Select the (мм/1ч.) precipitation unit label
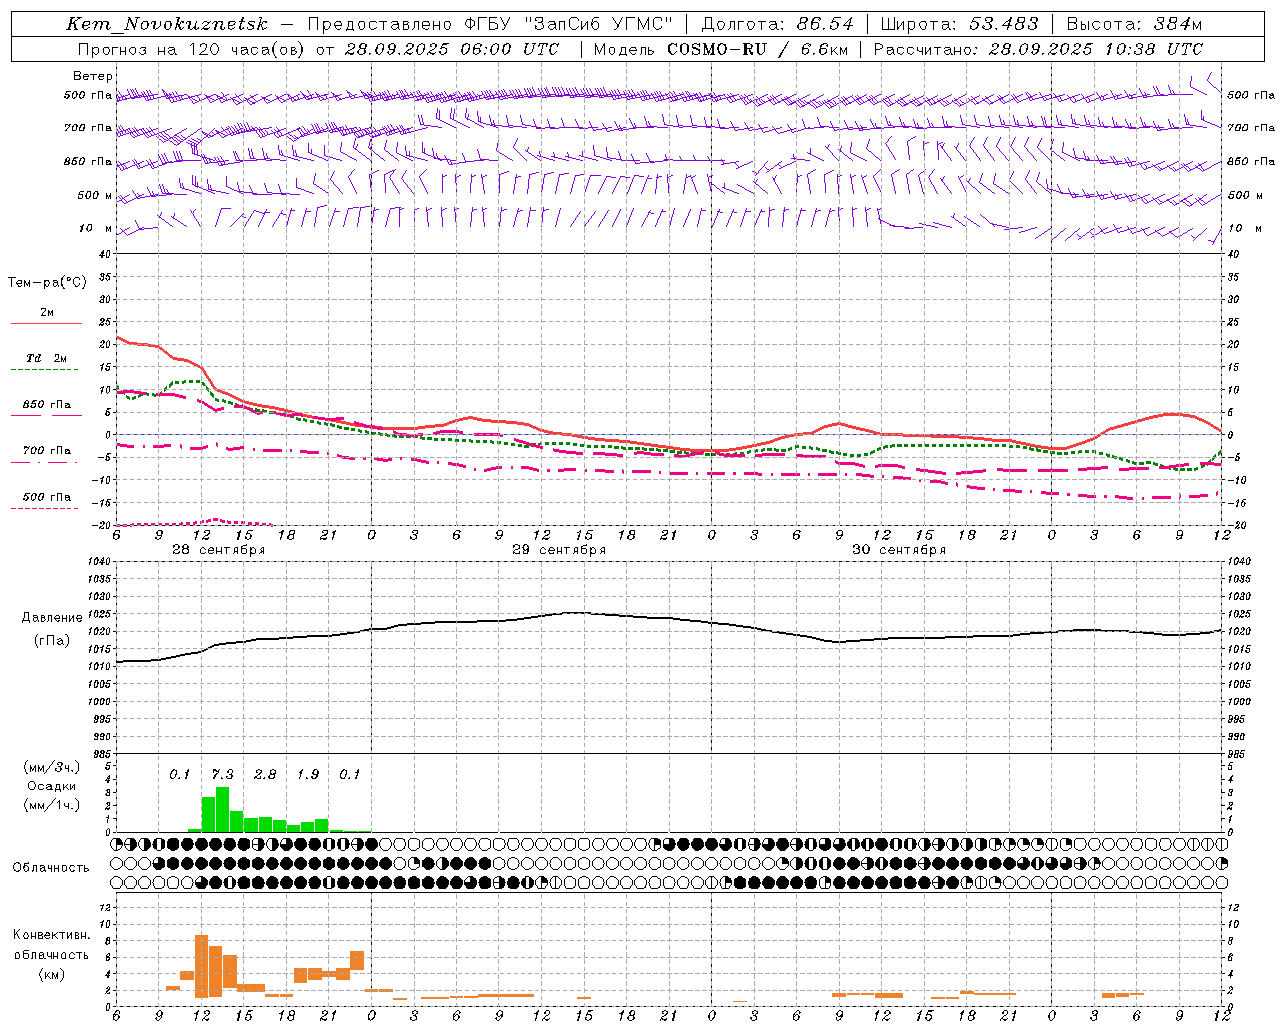1280x1024 pixels. pyautogui.click(x=51, y=806)
